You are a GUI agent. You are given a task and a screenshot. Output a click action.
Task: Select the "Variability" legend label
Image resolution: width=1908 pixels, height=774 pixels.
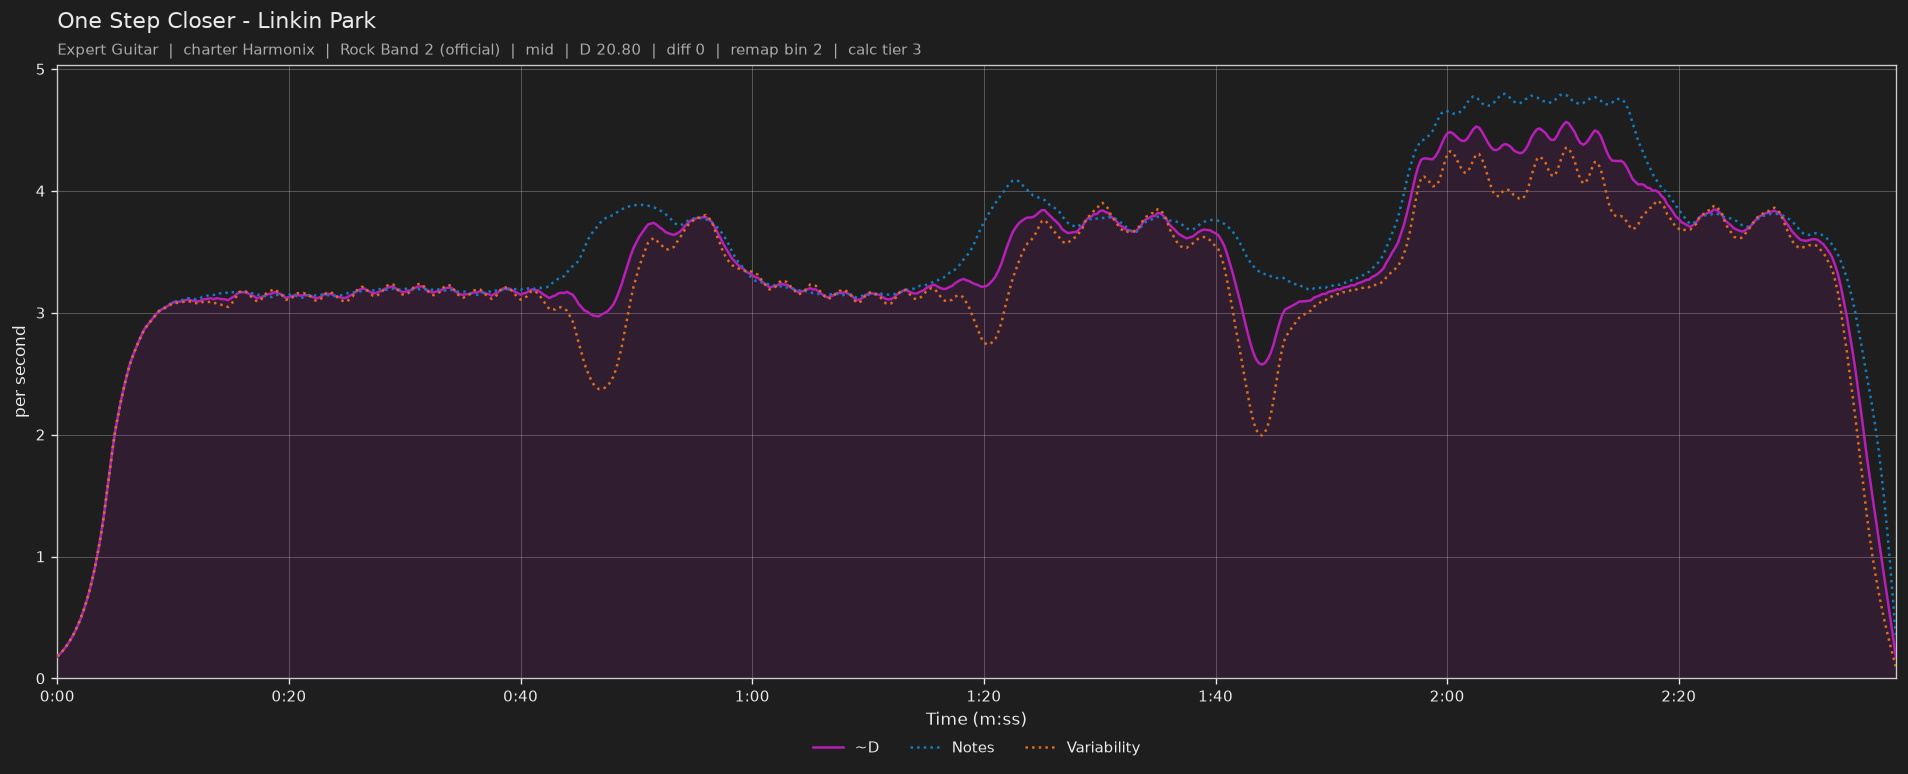[x=1103, y=748]
